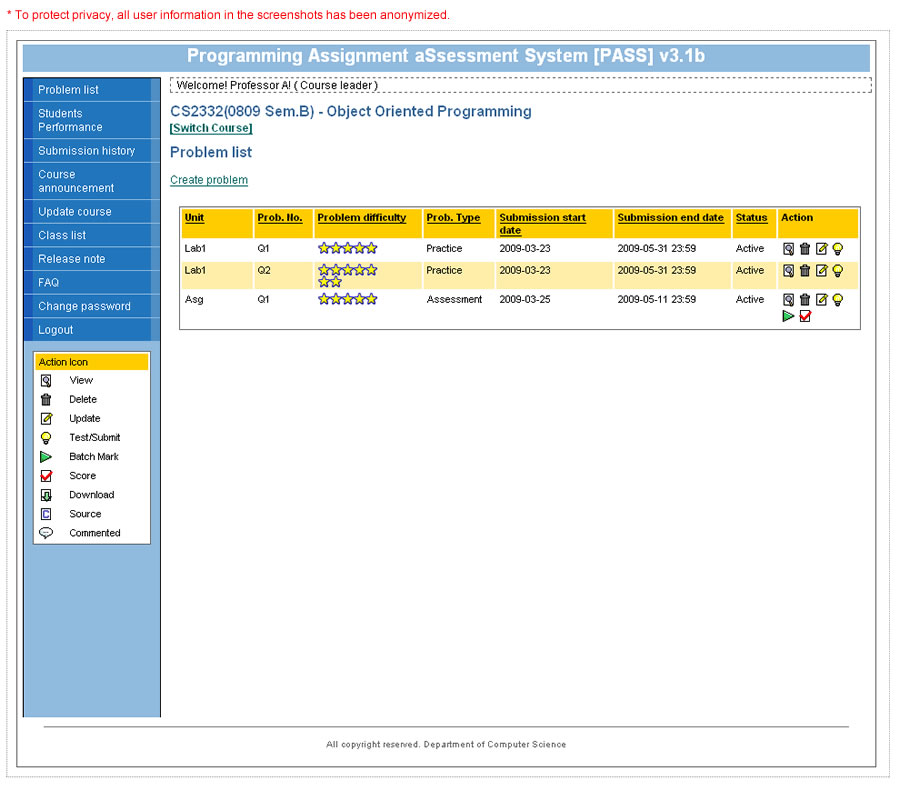
Task: Delete the Lab1 Q1 problem via trash icon
Action: pyautogui.click(x=805, y=248)
